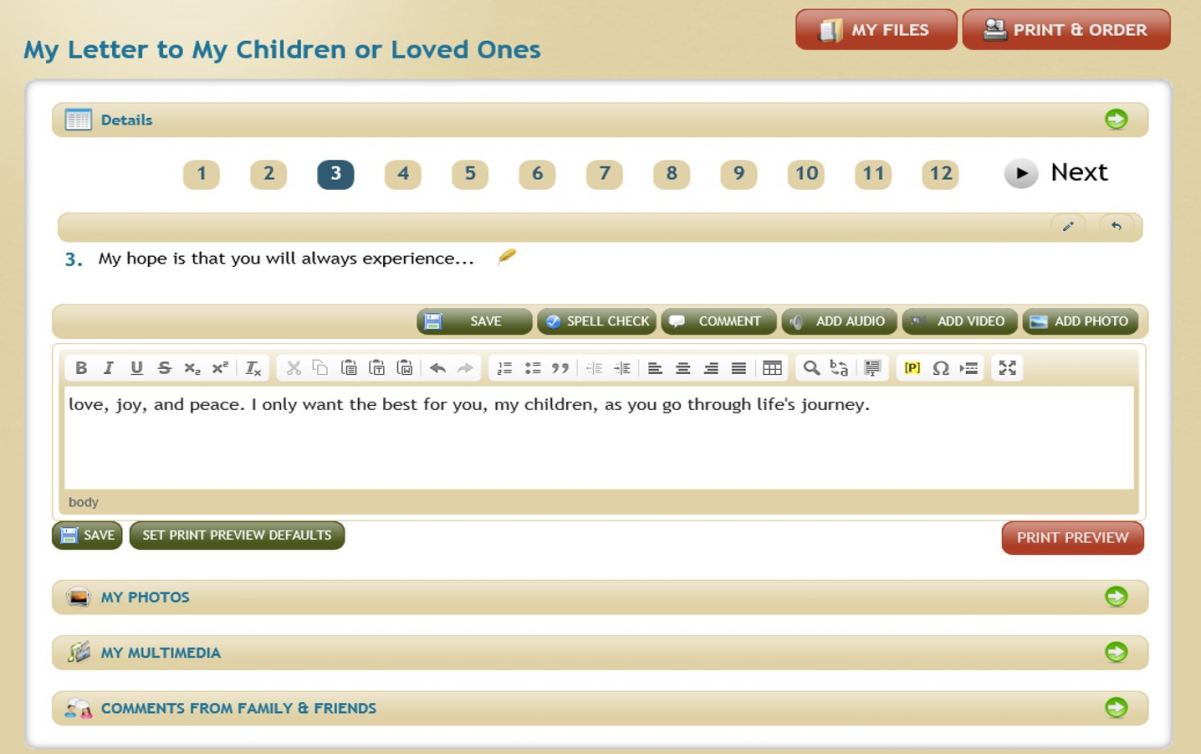Viewport: 1201px width, 754px height.
Task: Open the Print Preview
Action: point(1072,537)
